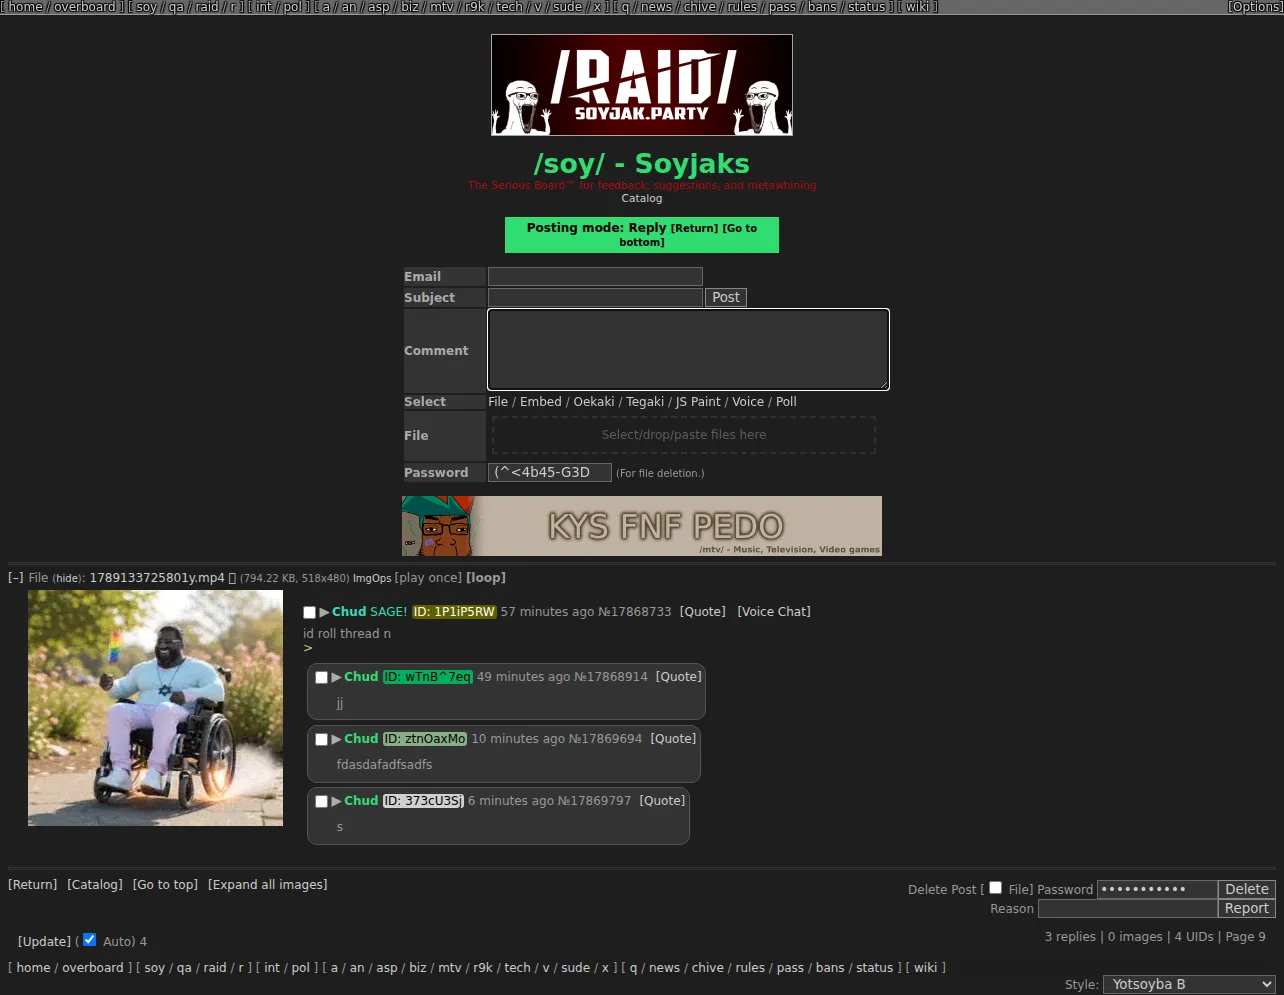Open post menu arrow for reply 17869694
The width and height of the screenshot is (1284, 995).
tap(336, 739)
